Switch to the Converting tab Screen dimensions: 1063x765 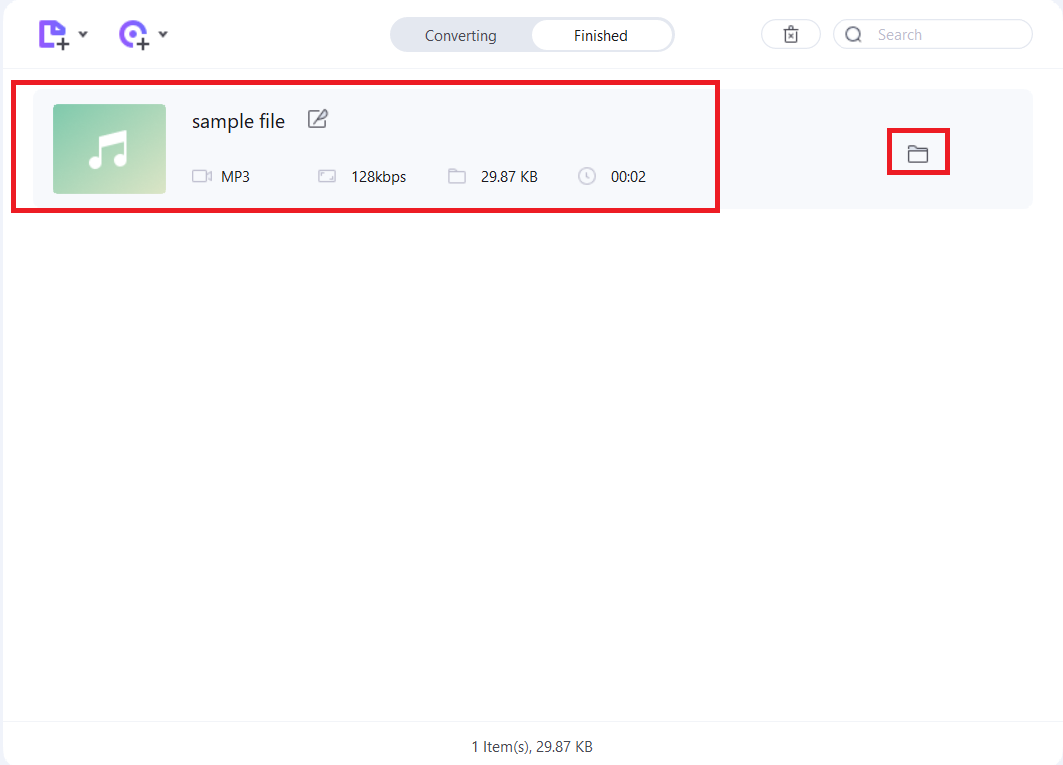click(x=461, y=34)
